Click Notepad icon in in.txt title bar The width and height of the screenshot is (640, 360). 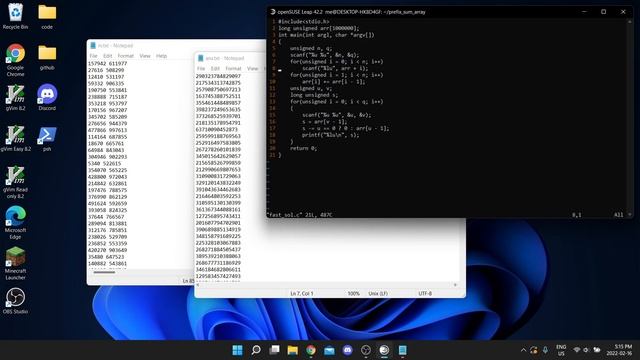pyautogui.click(x=93, y=45)
